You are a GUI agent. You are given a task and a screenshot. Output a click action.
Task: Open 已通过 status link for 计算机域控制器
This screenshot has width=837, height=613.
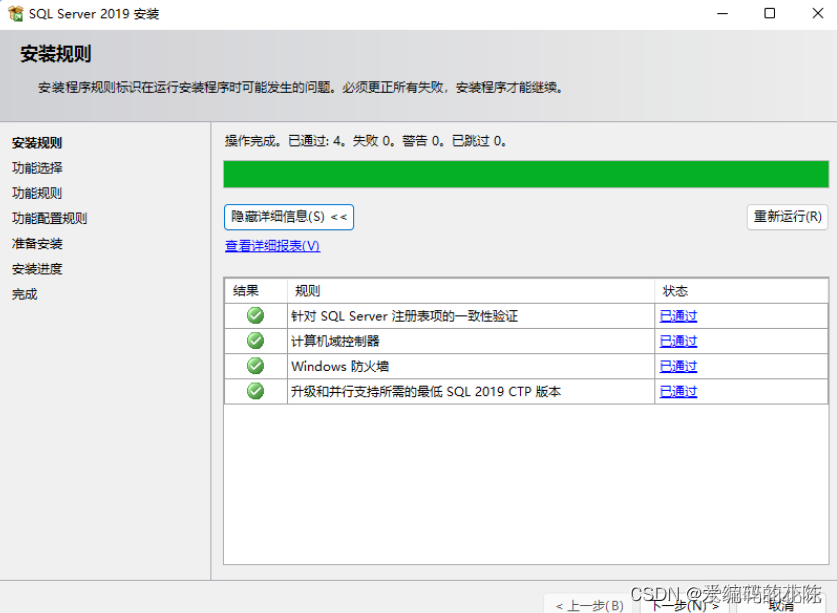point(678,341)
